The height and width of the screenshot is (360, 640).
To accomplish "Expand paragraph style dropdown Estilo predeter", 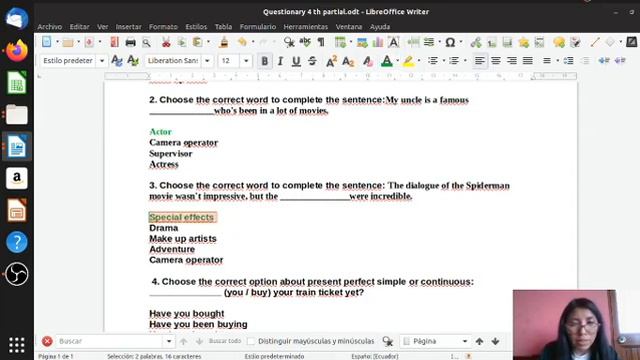I will click(x=102, y=61).
